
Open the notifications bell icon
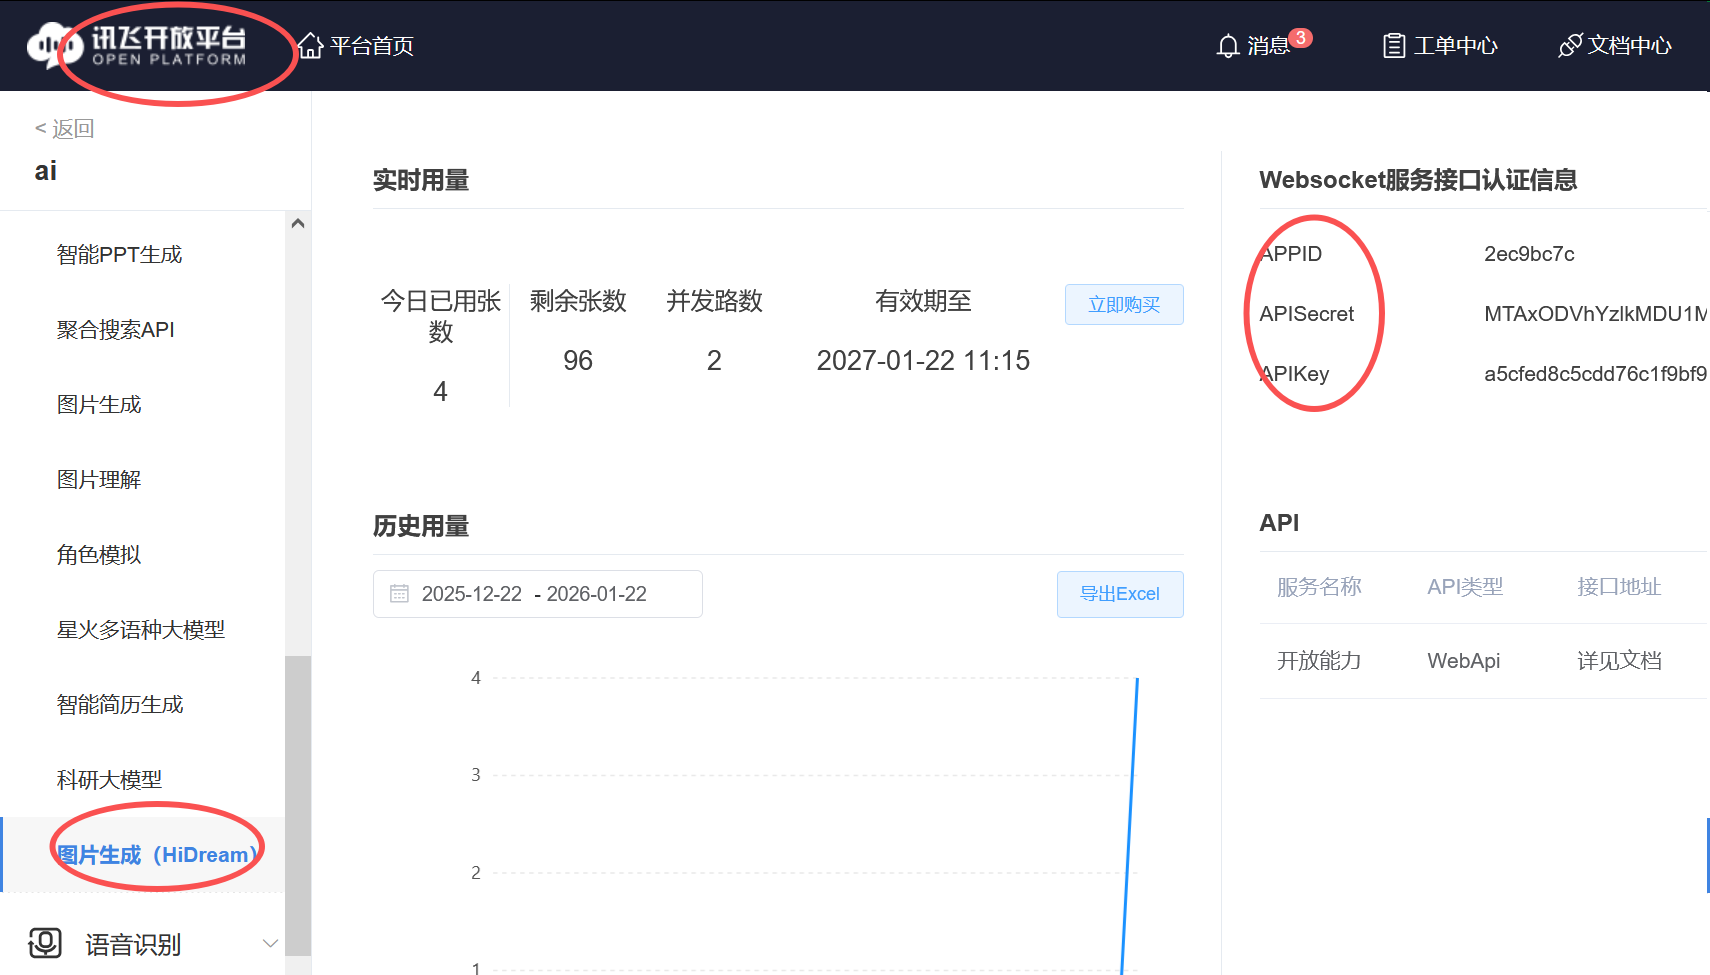coord(1227,46)
